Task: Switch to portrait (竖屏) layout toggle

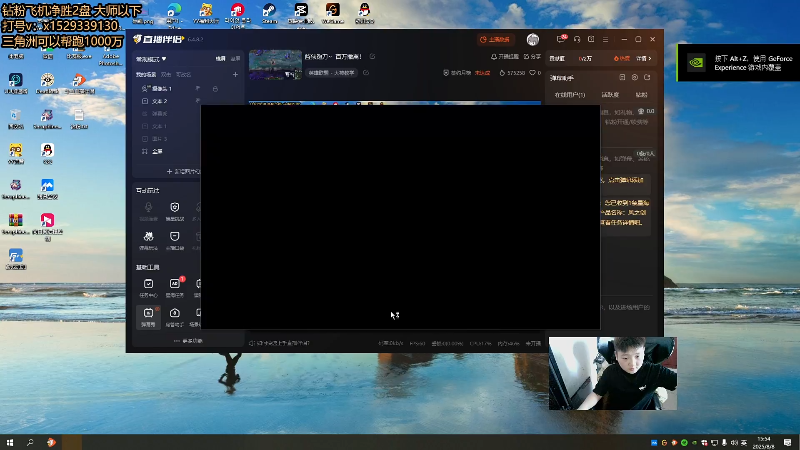Action: point(235,59)
